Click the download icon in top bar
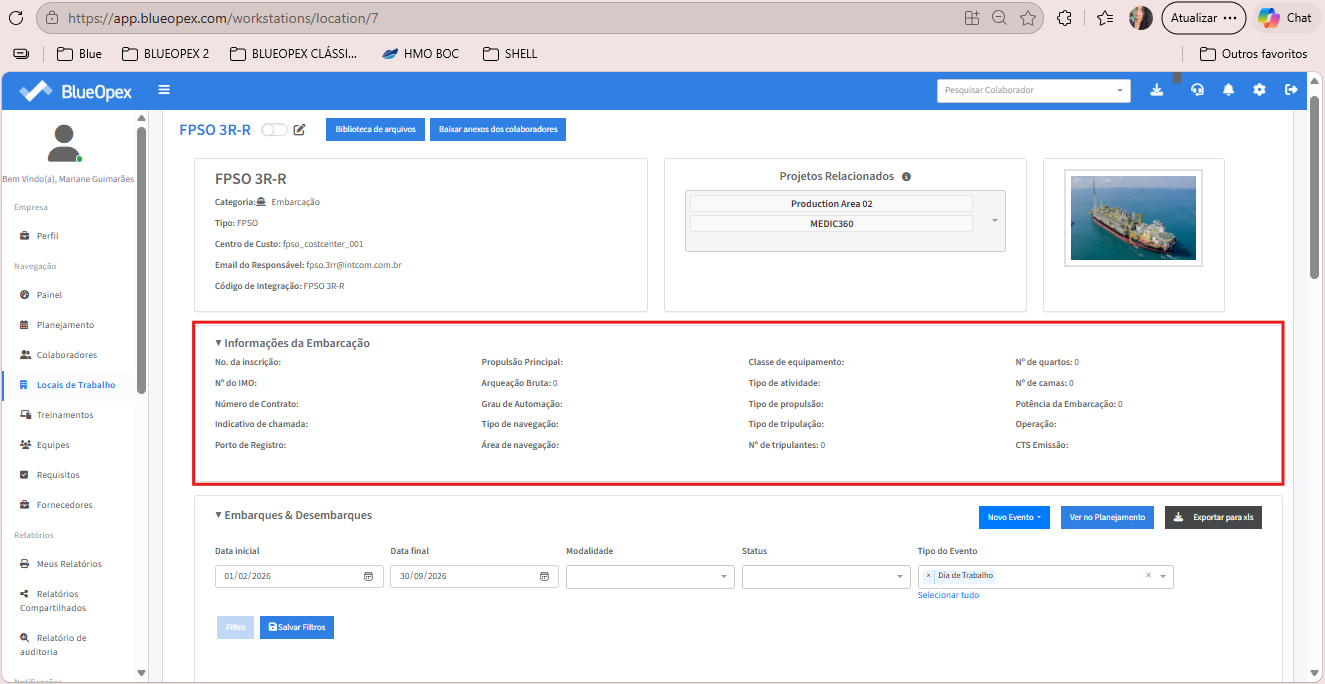The image size is (1325, 684). click(1157, 90)
